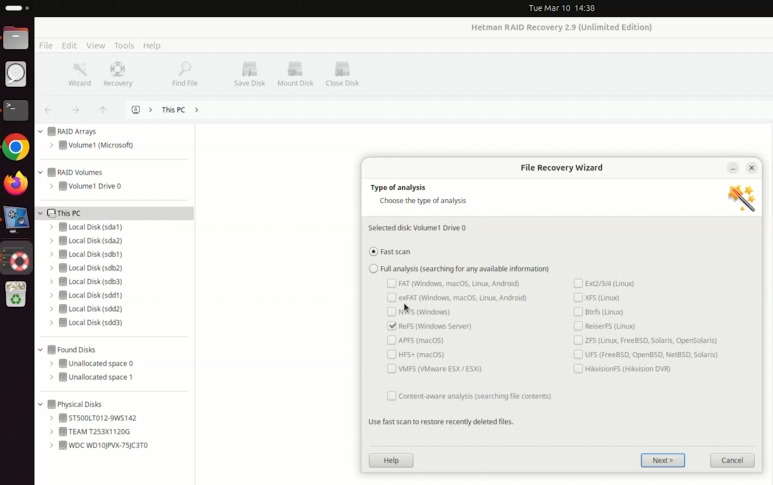Go up one level with up arrow
The image size is (773, 485).
tap(103, 109)
